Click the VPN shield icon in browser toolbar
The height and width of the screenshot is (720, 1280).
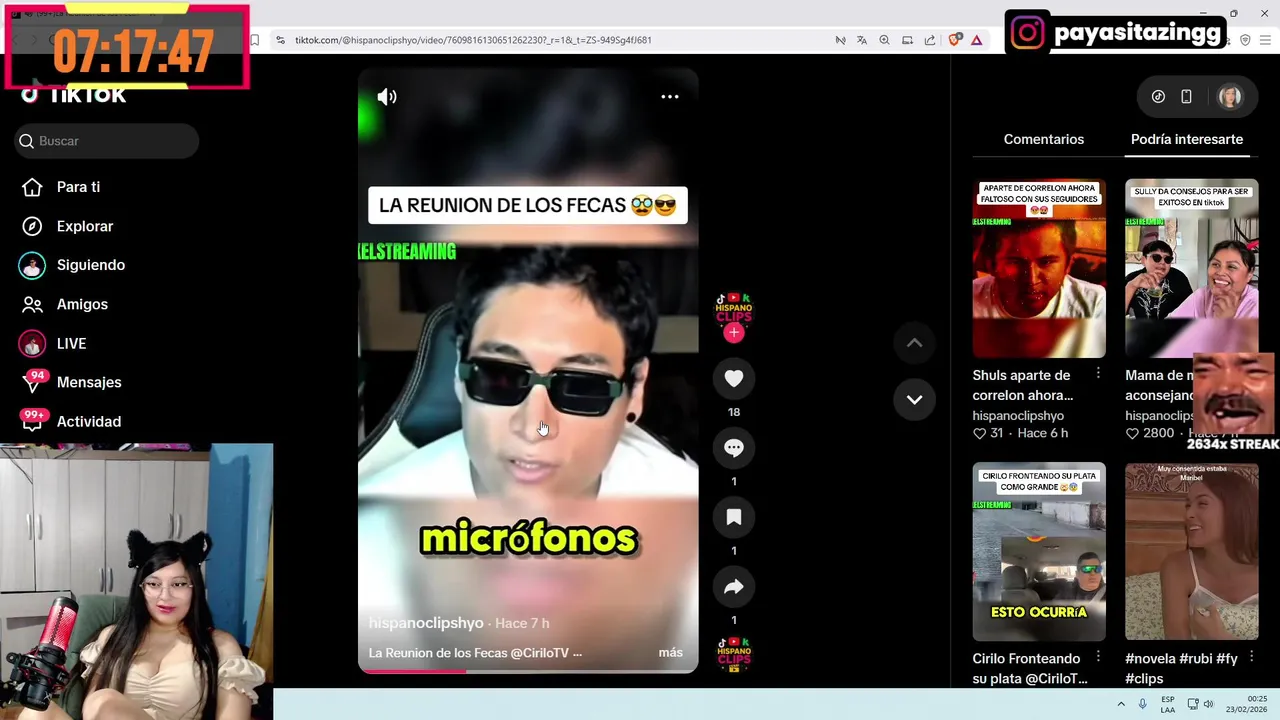click(1245, 40)
